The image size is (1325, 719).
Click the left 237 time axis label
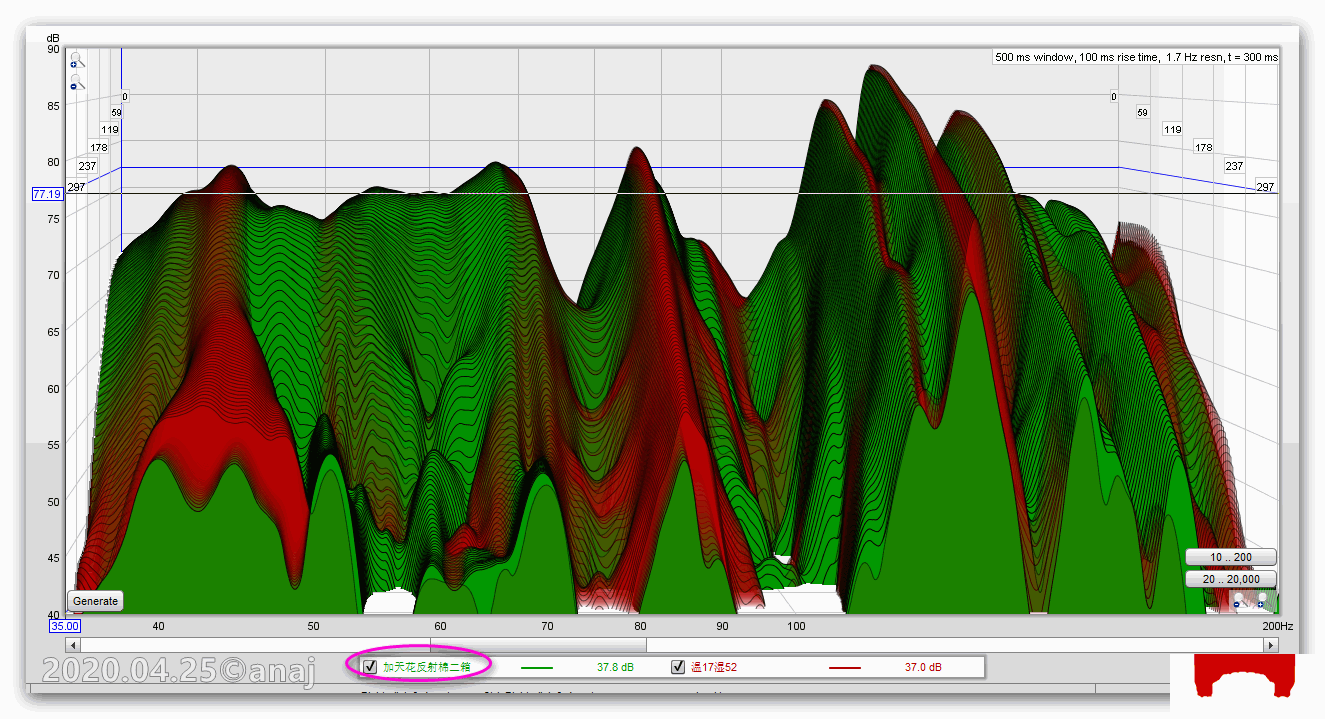pos(87,166)
